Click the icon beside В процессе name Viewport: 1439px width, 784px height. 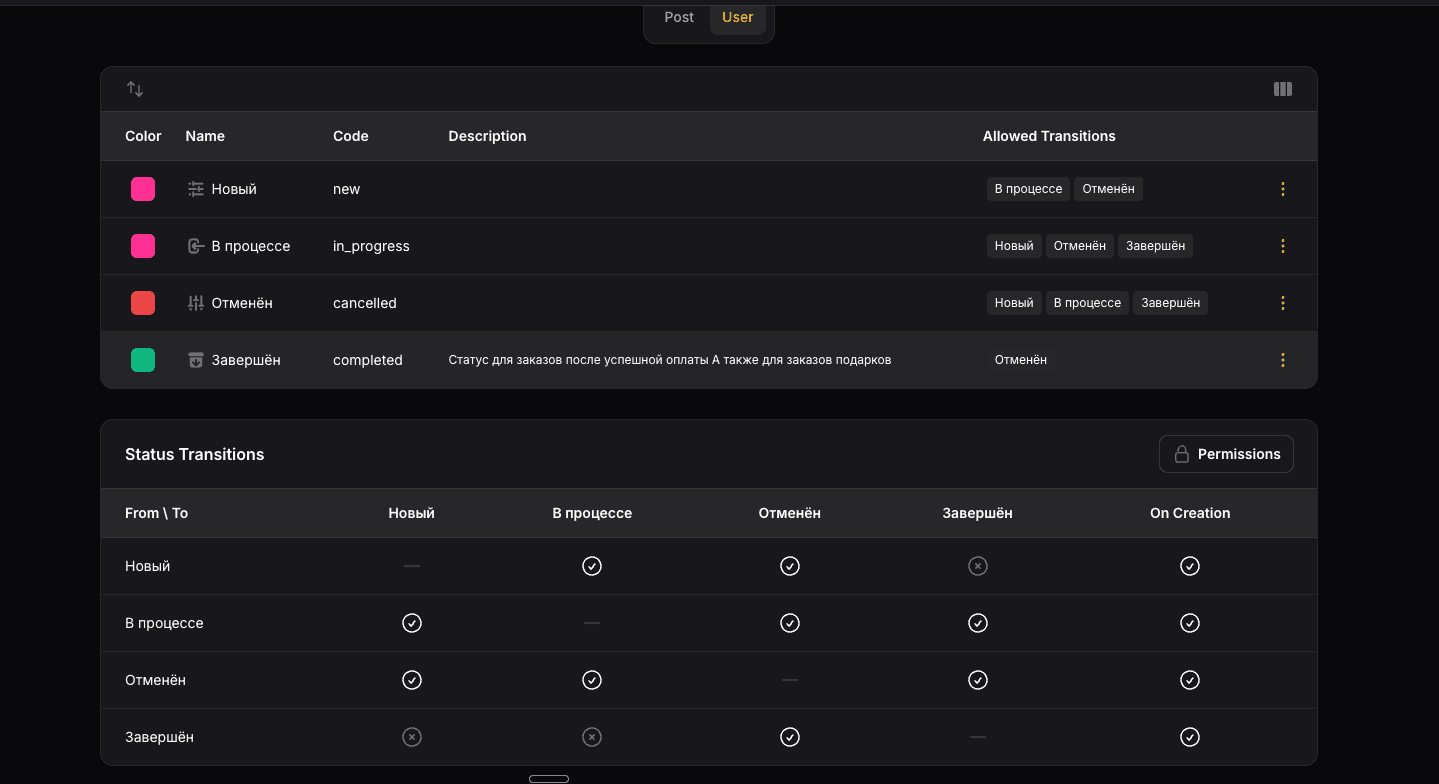click(x=196, y=246)
